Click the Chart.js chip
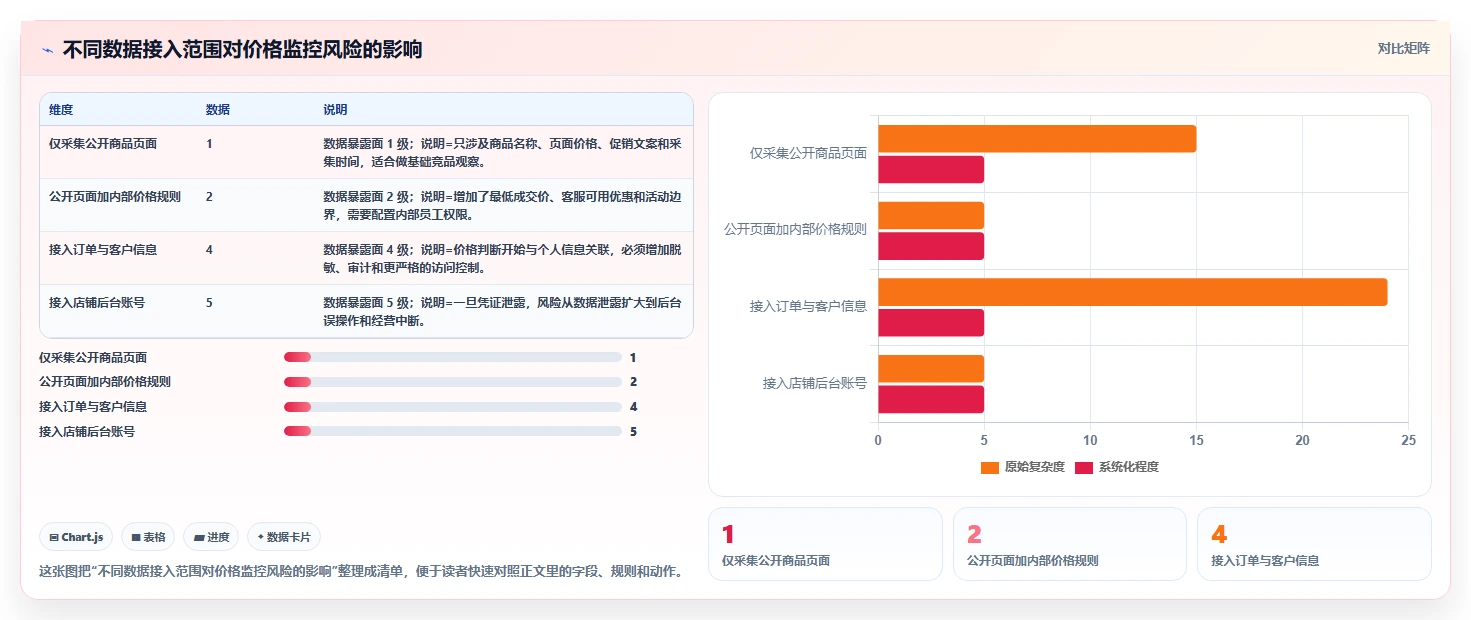This screenshot has height=620, width=1471. click(77, 537)
